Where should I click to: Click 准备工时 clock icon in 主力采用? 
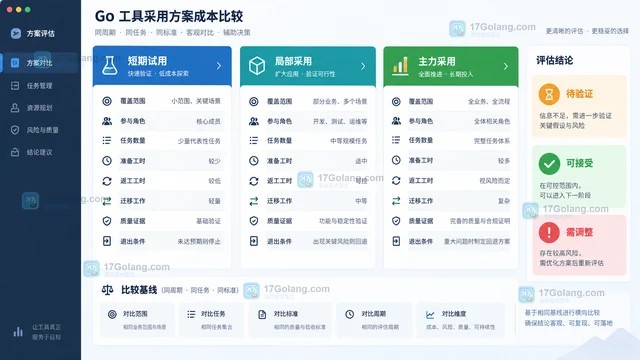(x=396, y=160)
